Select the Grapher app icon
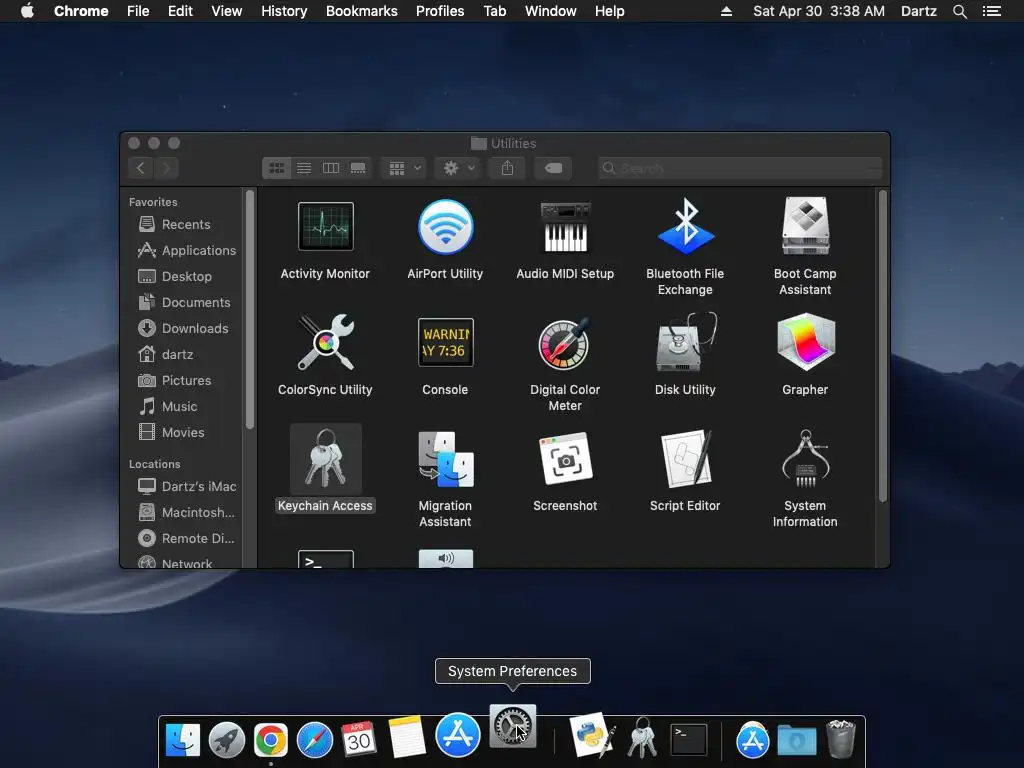1024x768 pixels. point(805,342)
